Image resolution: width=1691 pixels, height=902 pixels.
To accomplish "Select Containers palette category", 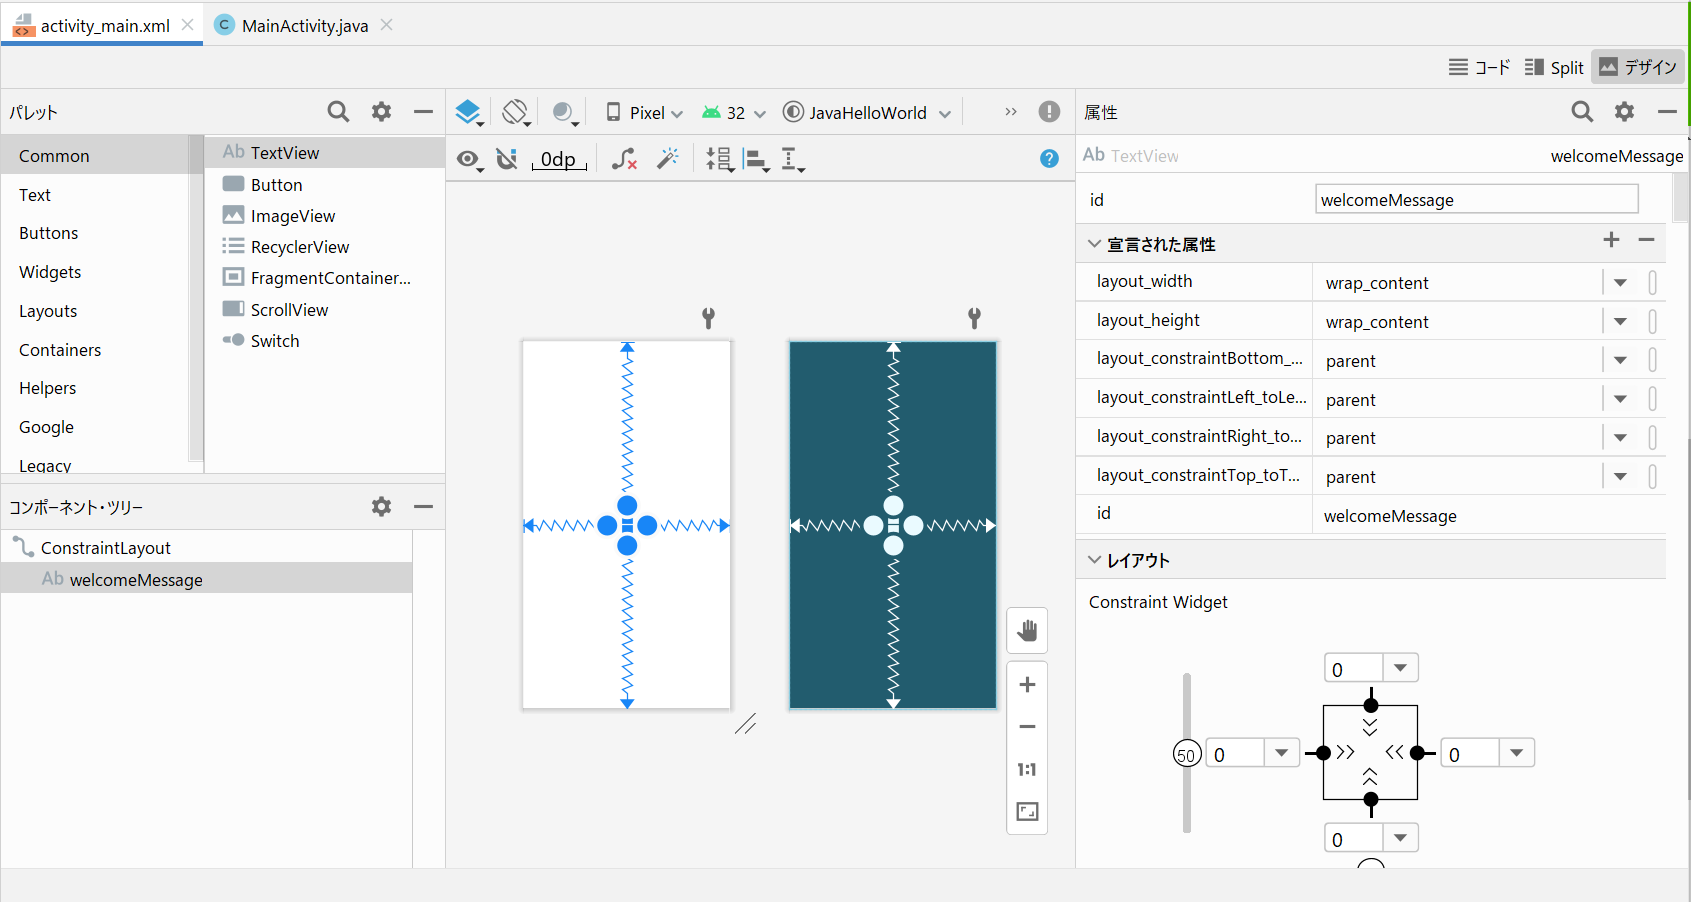I will point(95,350).
